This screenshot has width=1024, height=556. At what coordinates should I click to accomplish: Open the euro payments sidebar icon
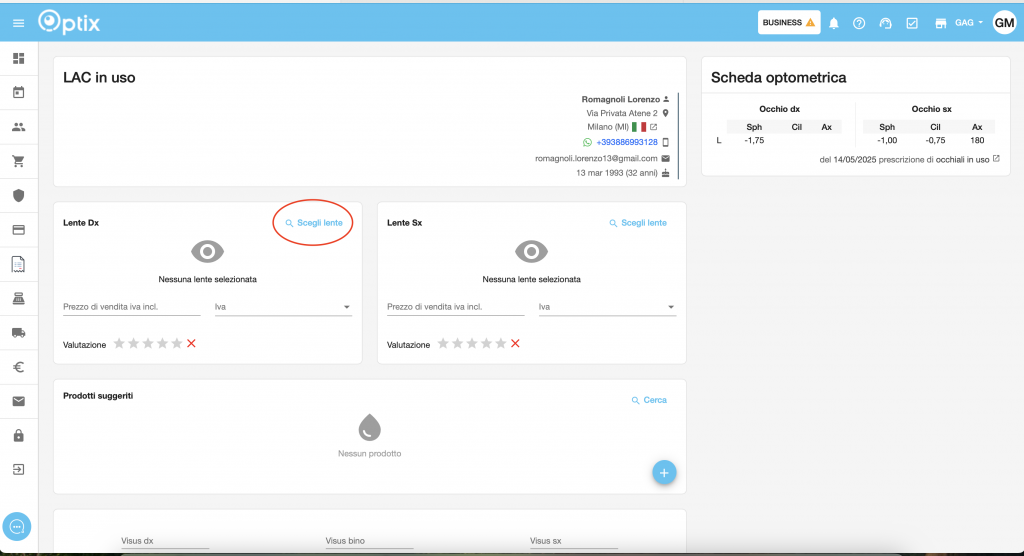18,367
